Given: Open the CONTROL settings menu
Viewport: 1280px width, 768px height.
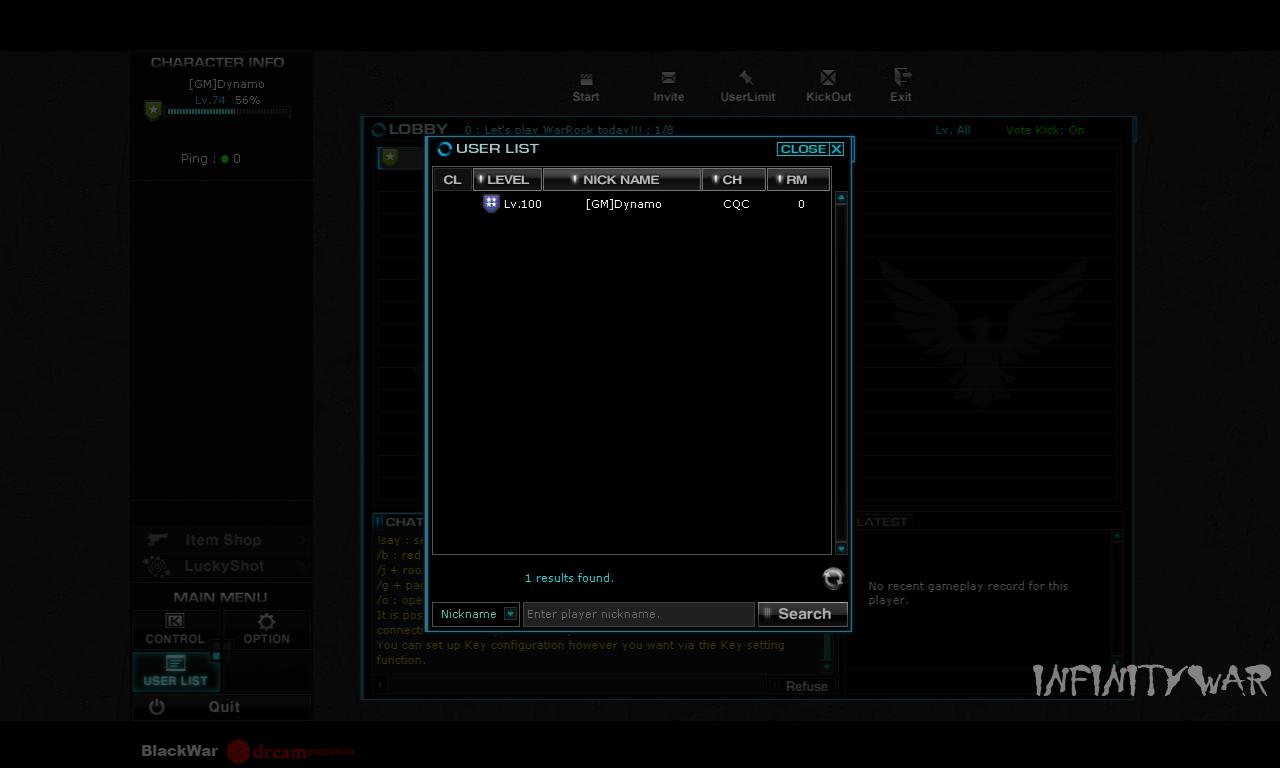Looking at the screenshot, I should [x=175, y=630].
